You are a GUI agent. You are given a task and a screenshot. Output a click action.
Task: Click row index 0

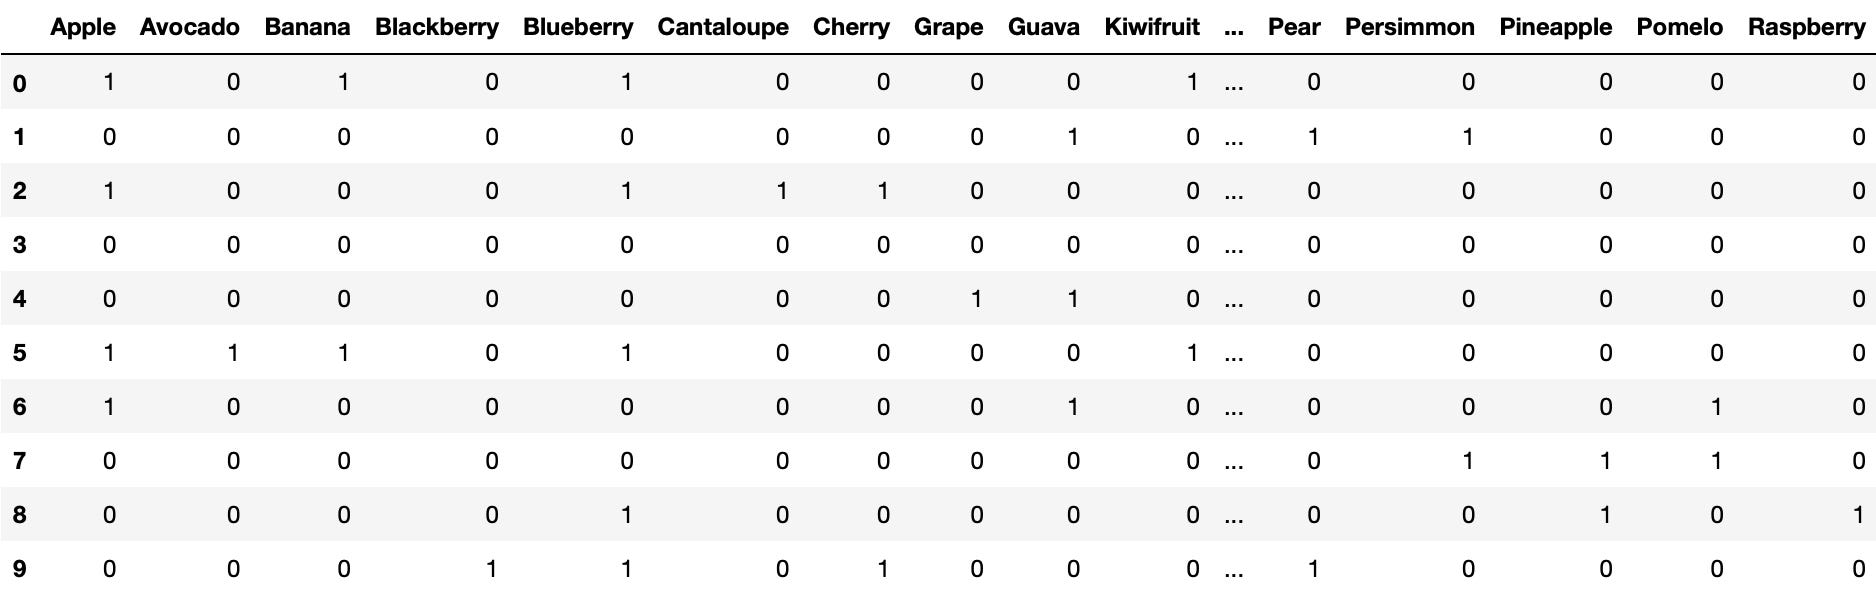19,83
